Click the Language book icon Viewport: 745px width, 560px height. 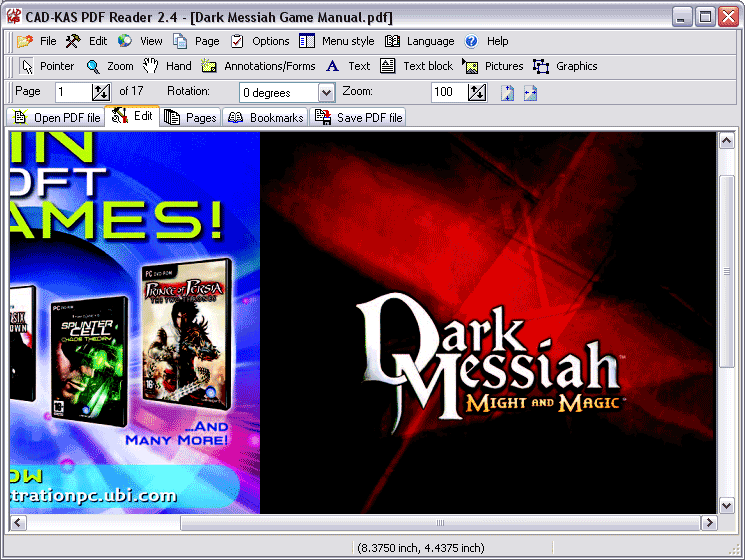coord(392,41)
